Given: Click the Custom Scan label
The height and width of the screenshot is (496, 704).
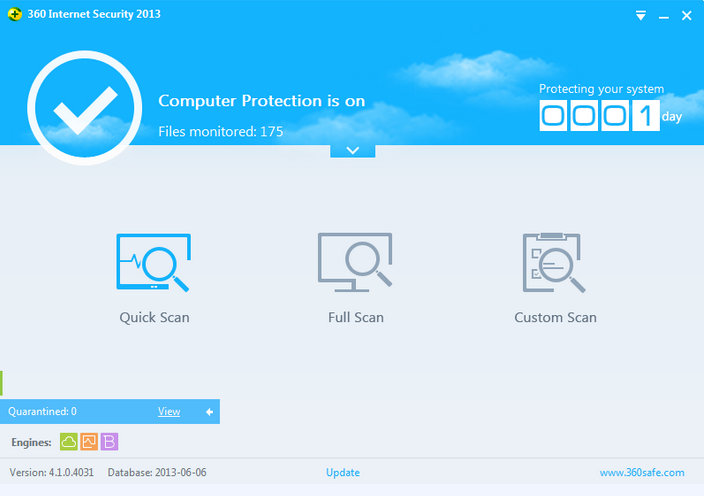Looking at the screenshot, I should tap(555, 317).
